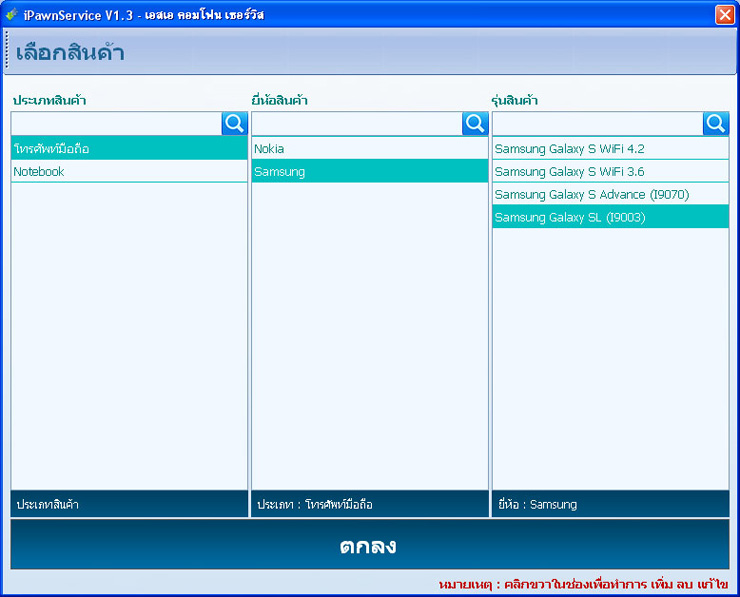Click the ประเภทสินค้า footer bar
Image resolution: width=740 pixels, height=597 pixels.
click(x=129, y=504)
